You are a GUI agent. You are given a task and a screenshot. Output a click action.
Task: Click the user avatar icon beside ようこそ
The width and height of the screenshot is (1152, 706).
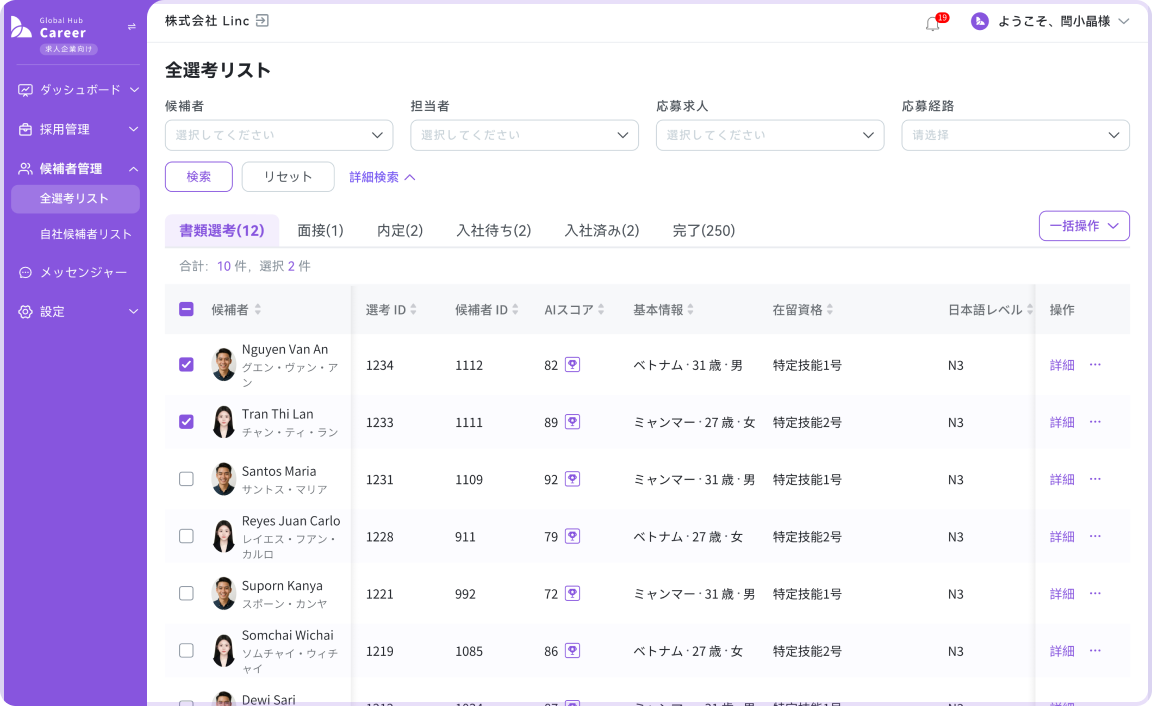point(979,21)
